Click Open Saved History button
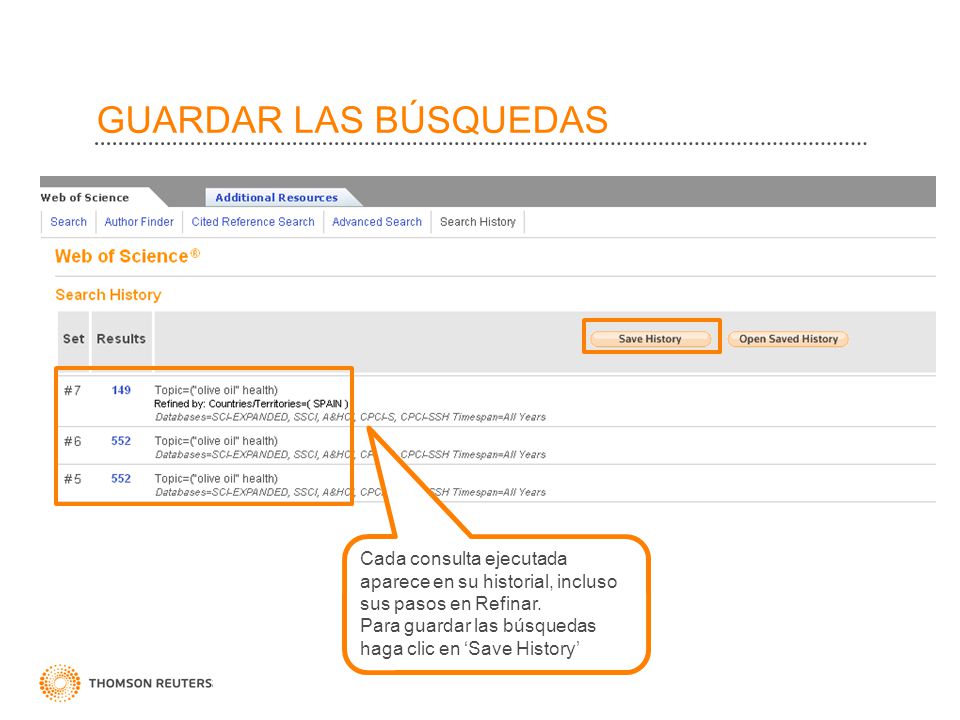 click(x=788, y=339)
